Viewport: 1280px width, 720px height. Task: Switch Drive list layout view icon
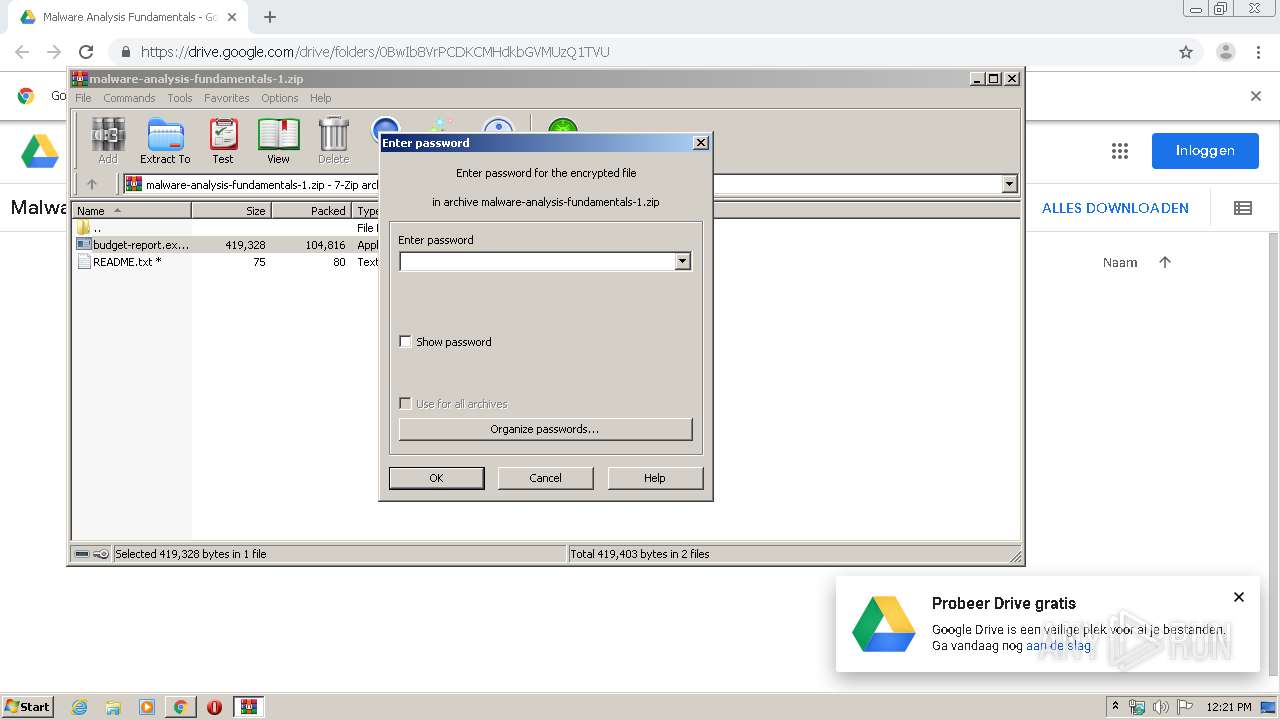coord(1243,208)
